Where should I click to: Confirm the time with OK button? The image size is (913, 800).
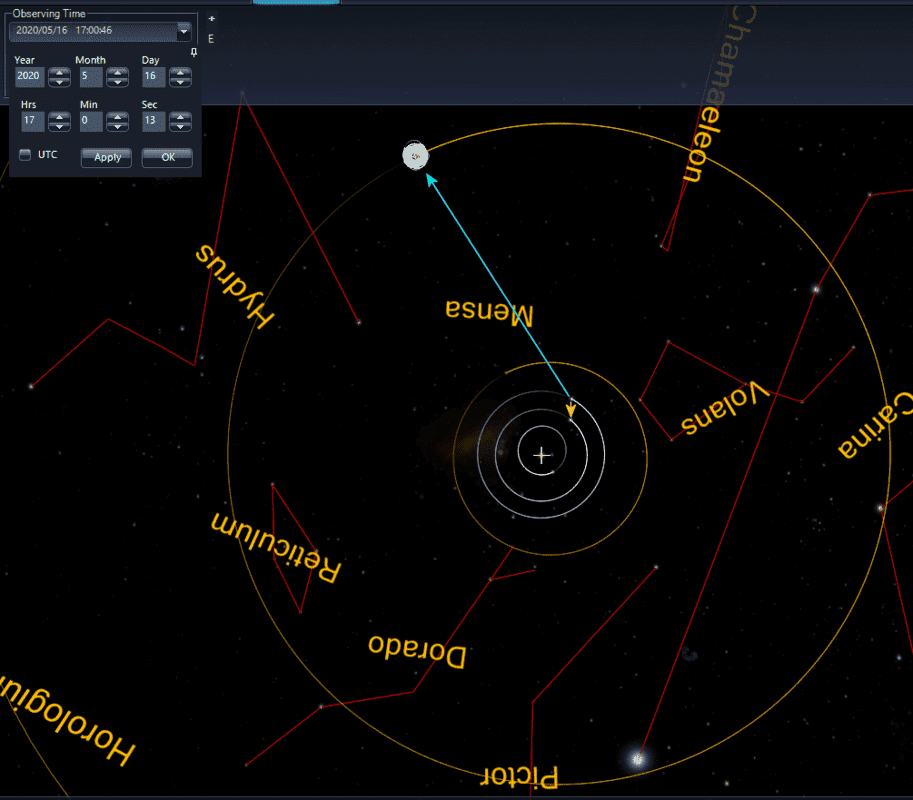tap(167, 157)
